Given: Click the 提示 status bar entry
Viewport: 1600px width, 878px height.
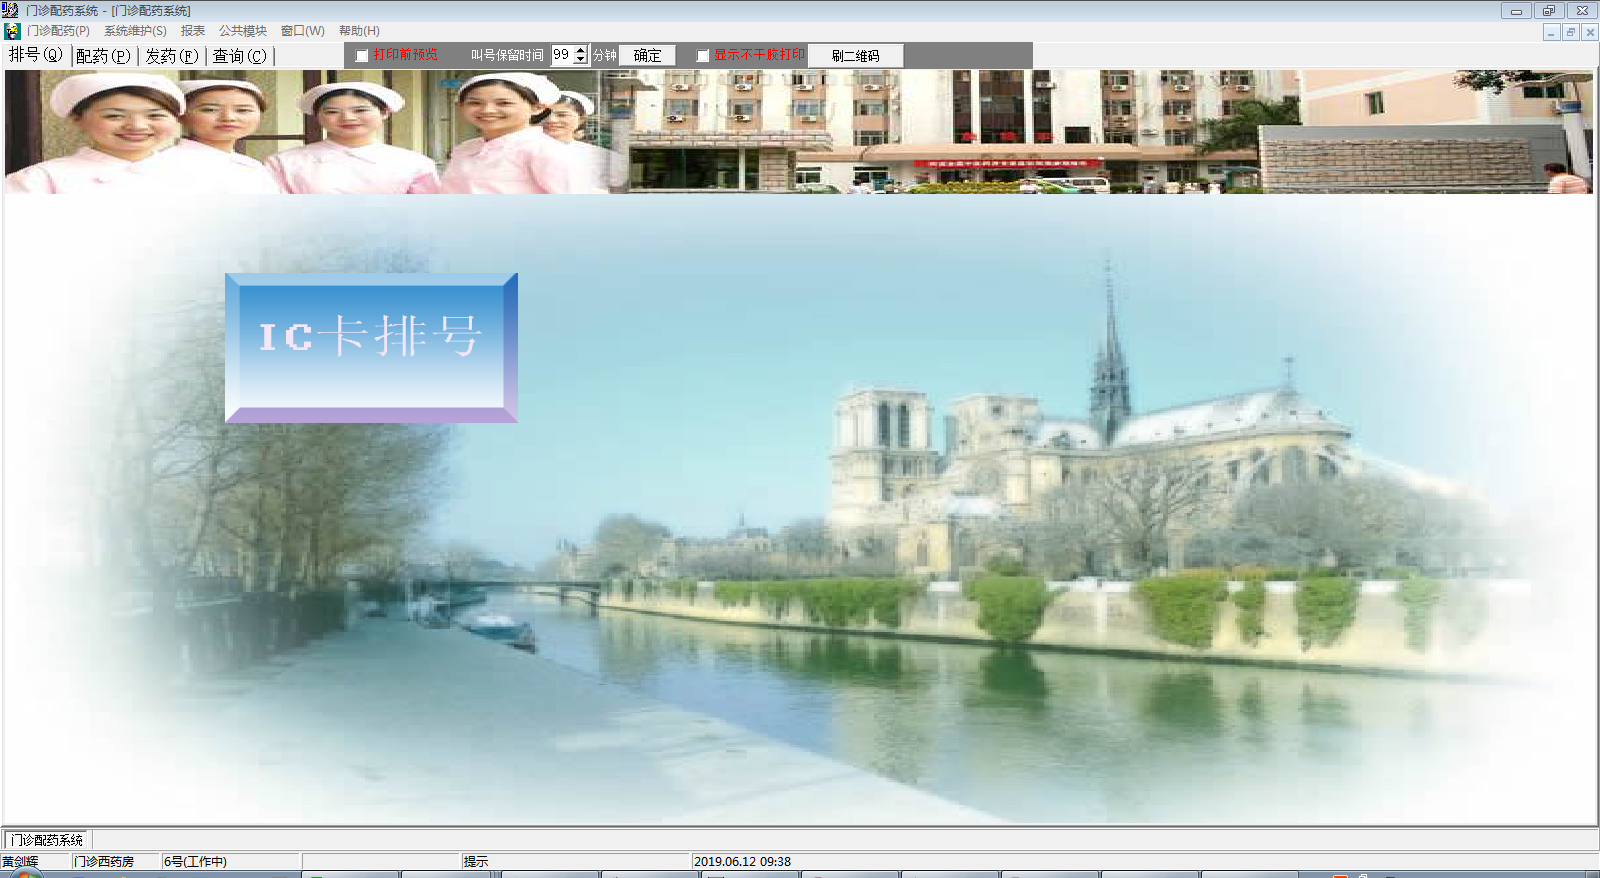Looking at the screenshot, I should point(476,861).
